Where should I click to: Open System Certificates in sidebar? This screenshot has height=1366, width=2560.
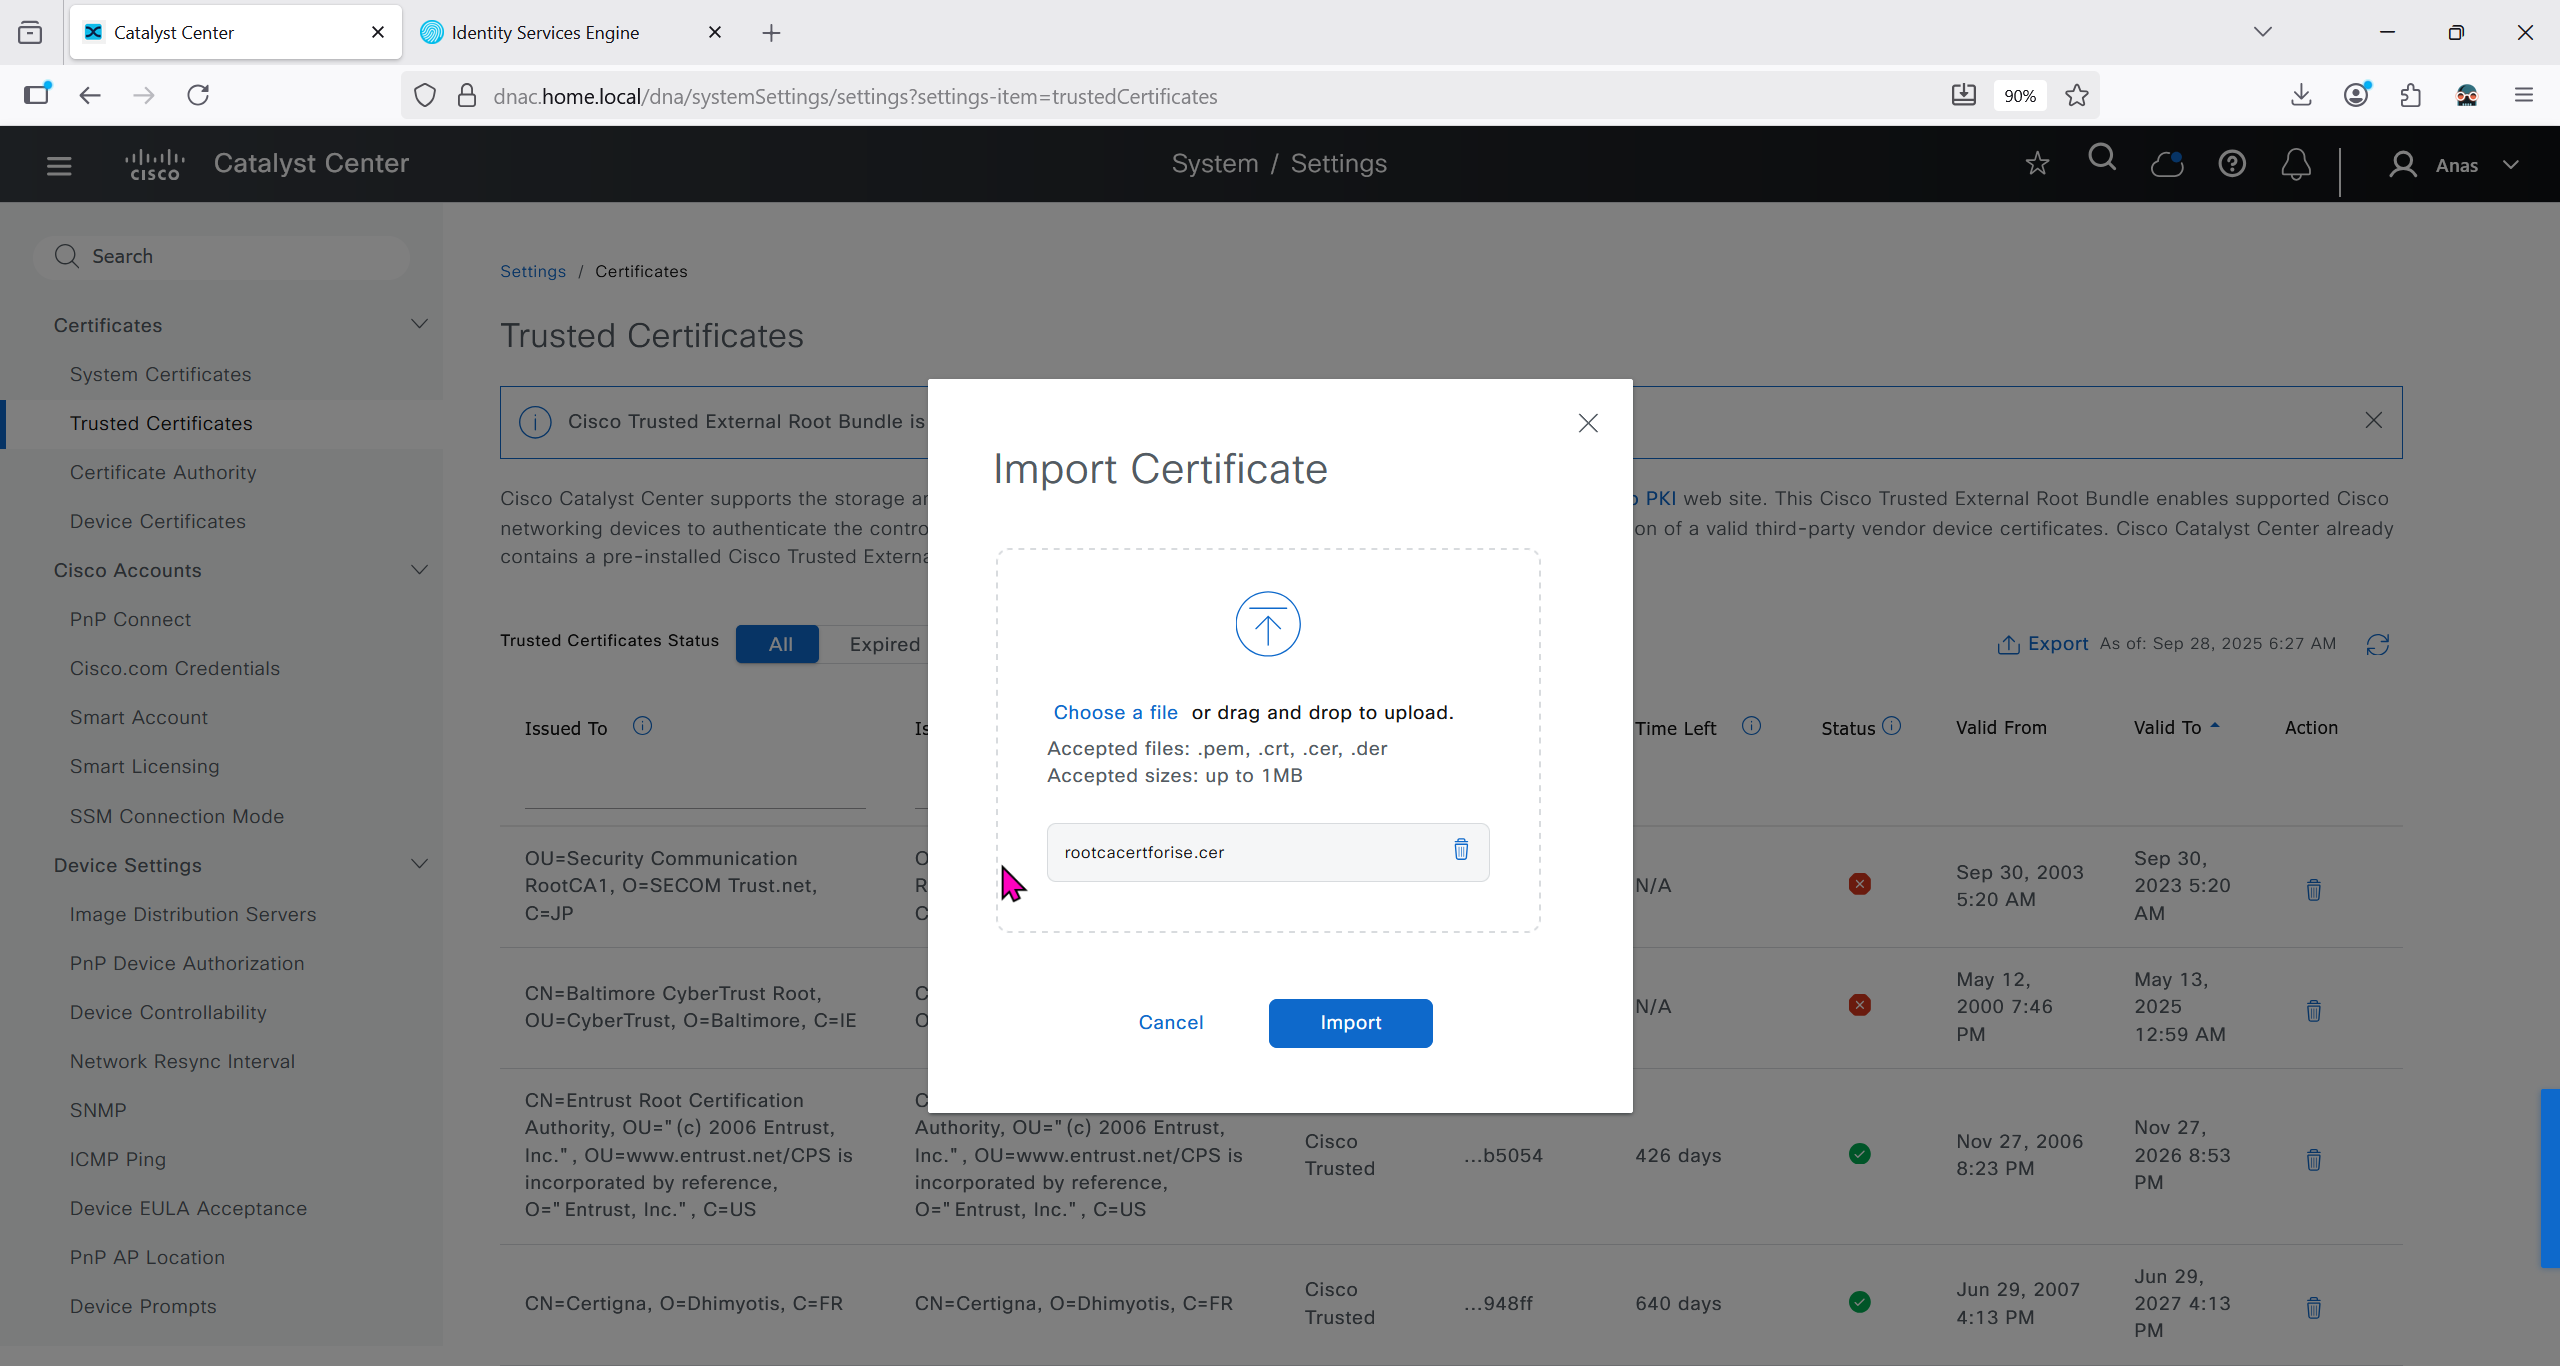(x=161, y=374)
